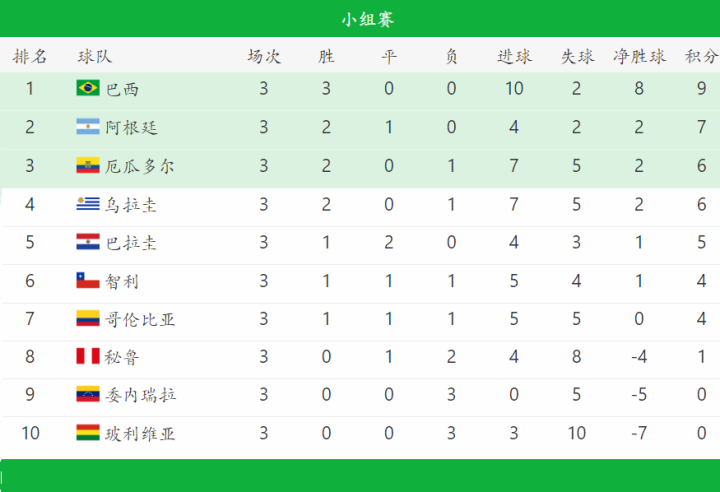Click the Paraguay flag icon

pyautogui.click(x=88, y=242)
